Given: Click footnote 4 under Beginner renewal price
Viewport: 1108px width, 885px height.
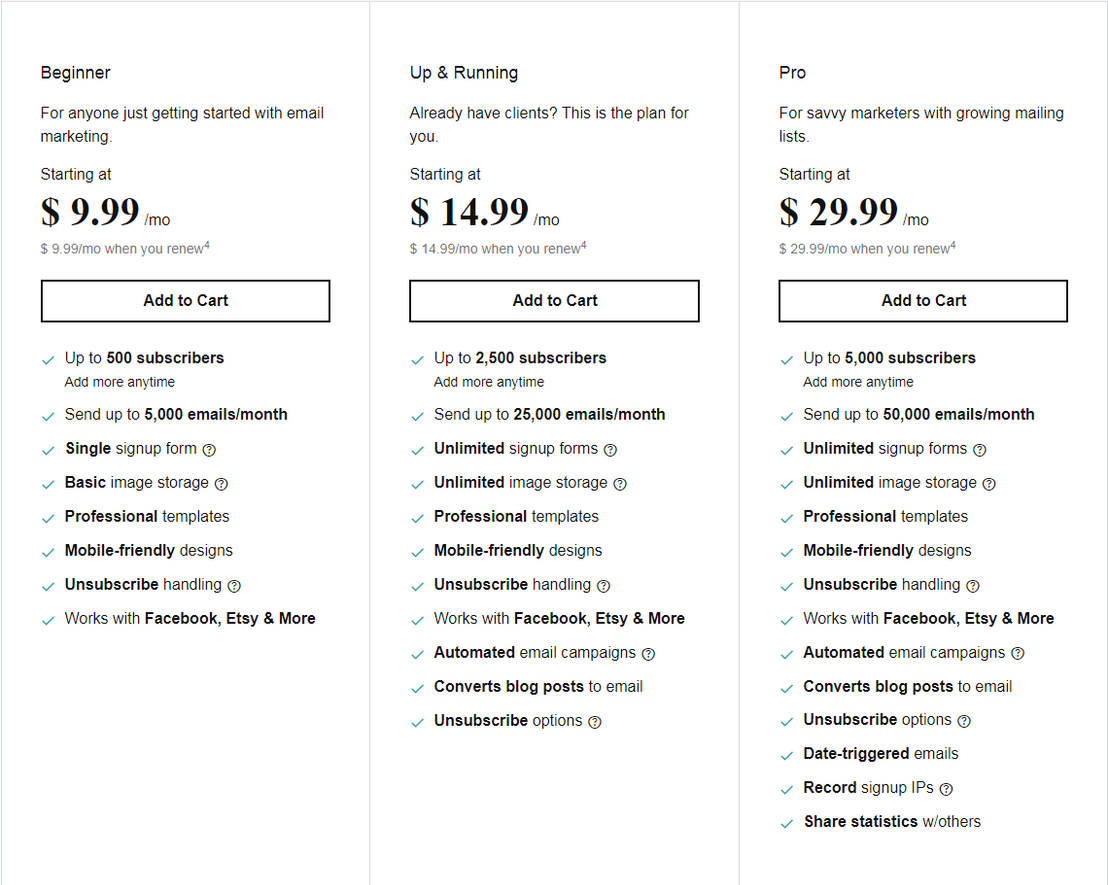Looking at the screenshot, I should coord(207,245).
